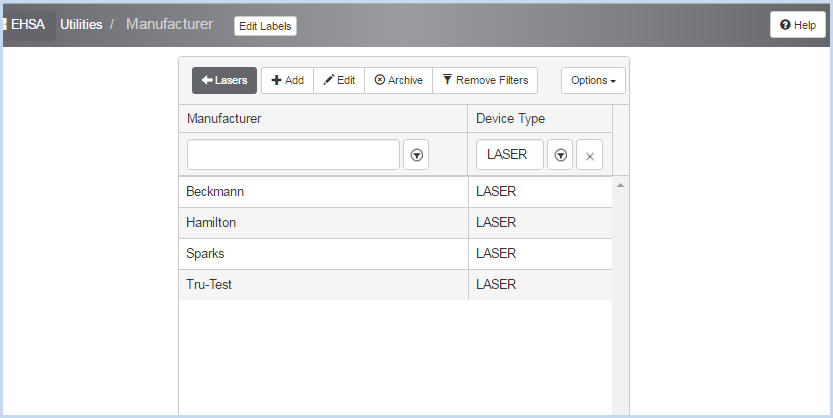Click the Edit Labels button
This screenshot has height=418, width=833.
[265, 26]
